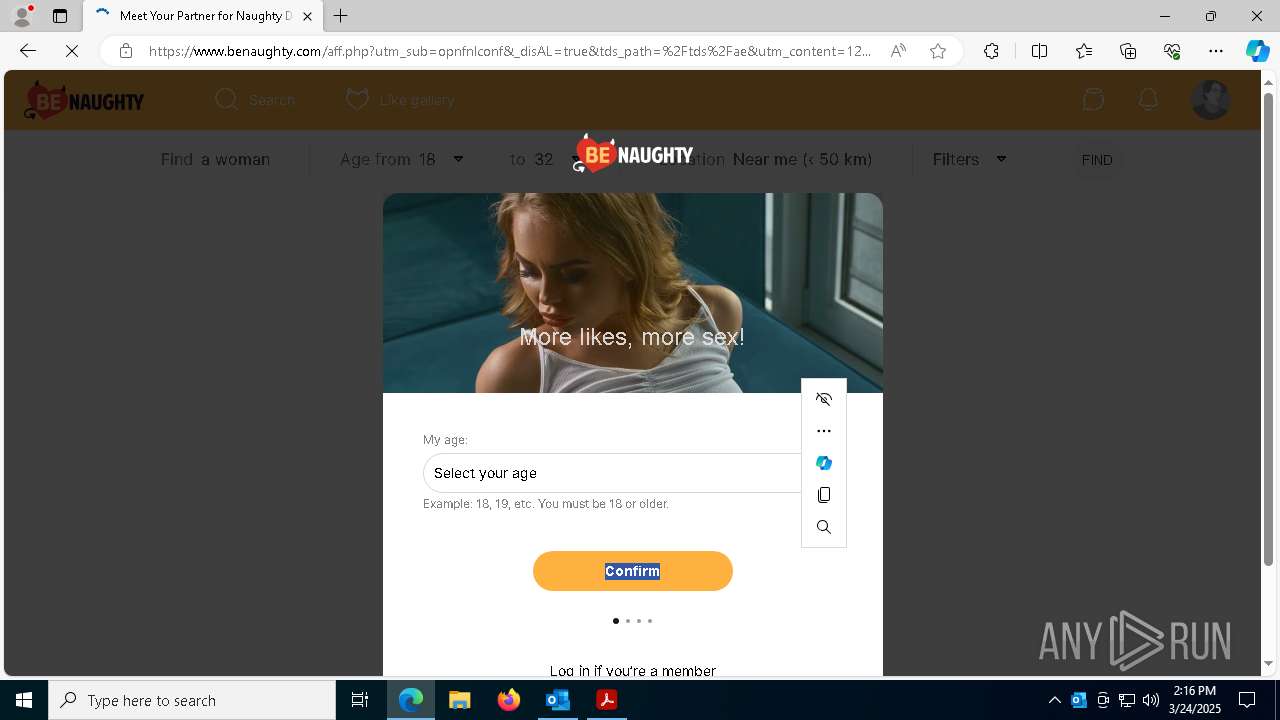Image resolution: width=1280 pixels, height=720 pixels.
Task: Open the user avatar menu
Action: click(x=1211, y=100)
